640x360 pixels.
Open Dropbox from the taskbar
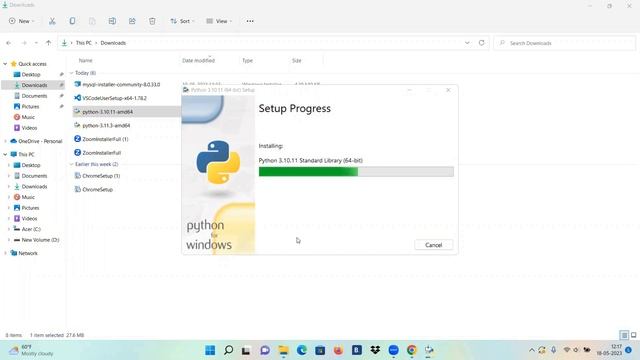[375, 350]
